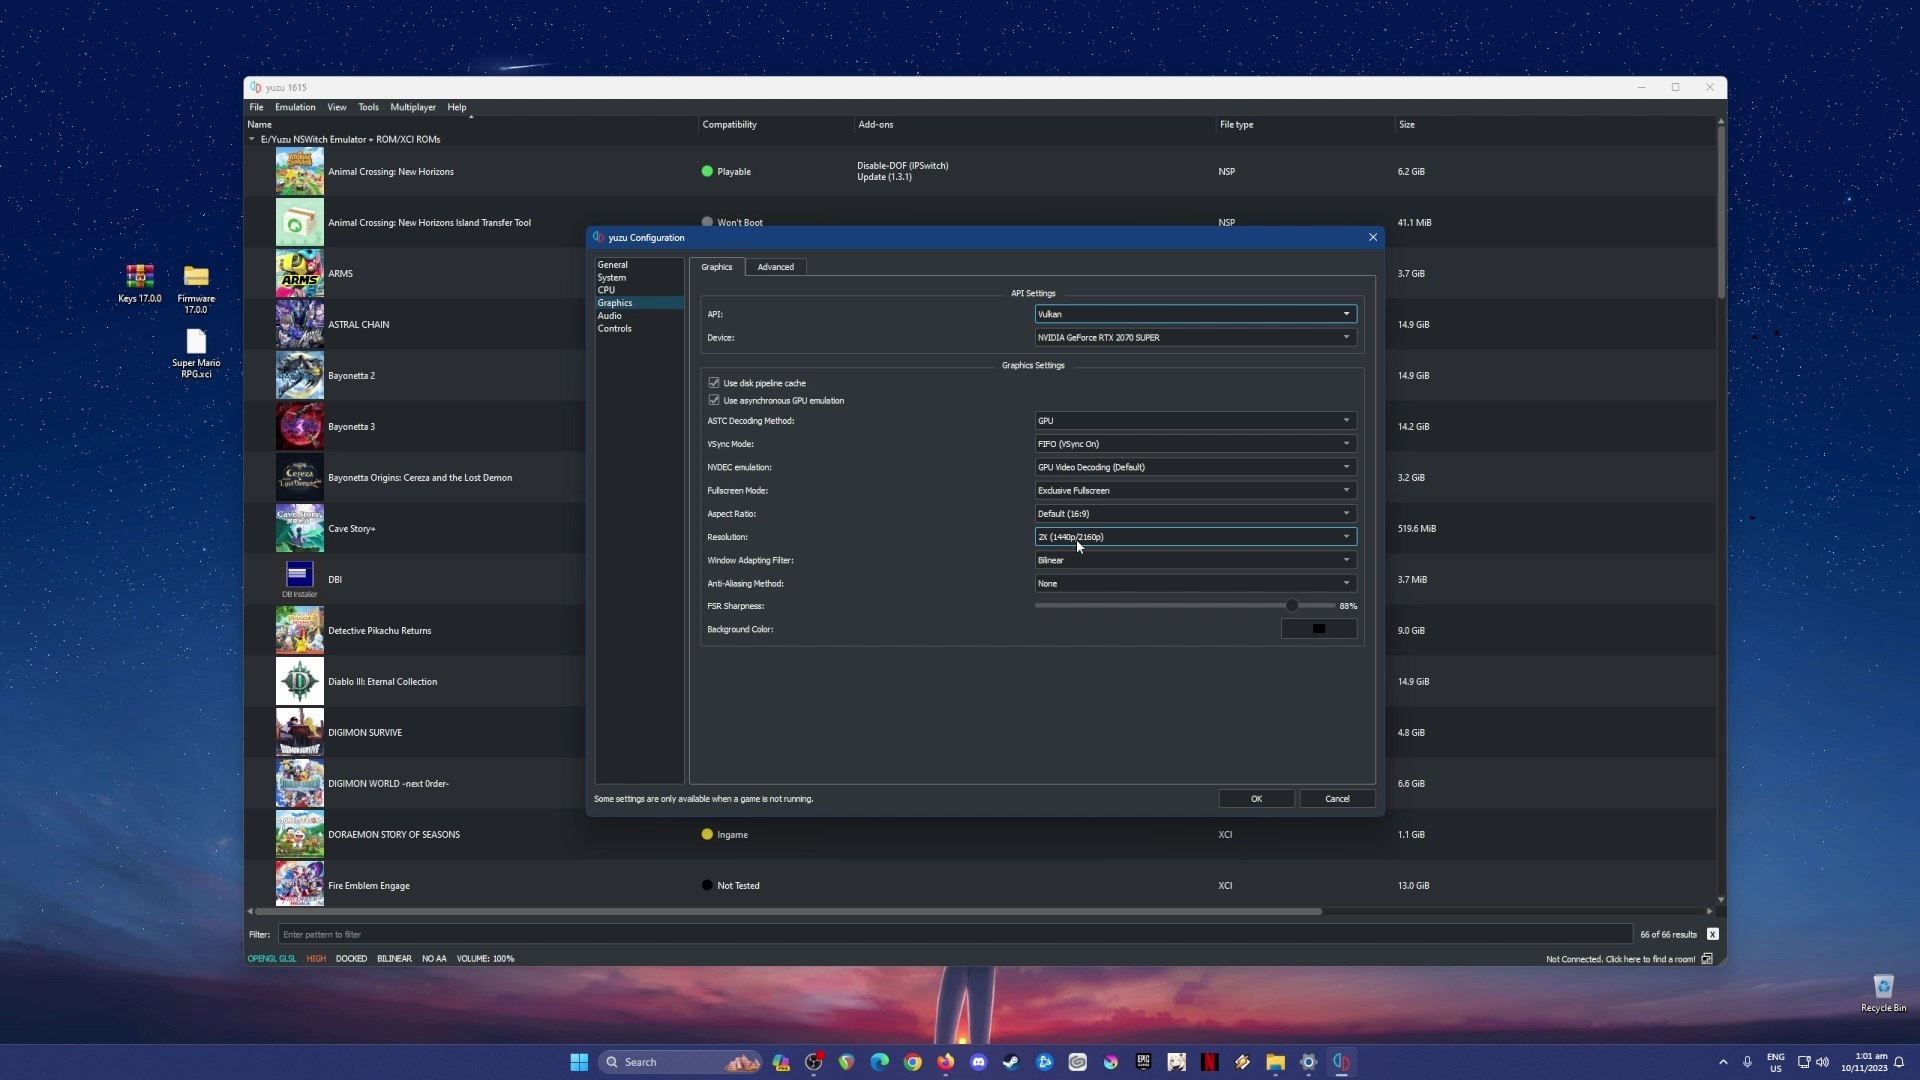Viewport: 1920px width, 1080px height.
Task: Select Diablo III: Eternal Collection icon
Action: 299,681
